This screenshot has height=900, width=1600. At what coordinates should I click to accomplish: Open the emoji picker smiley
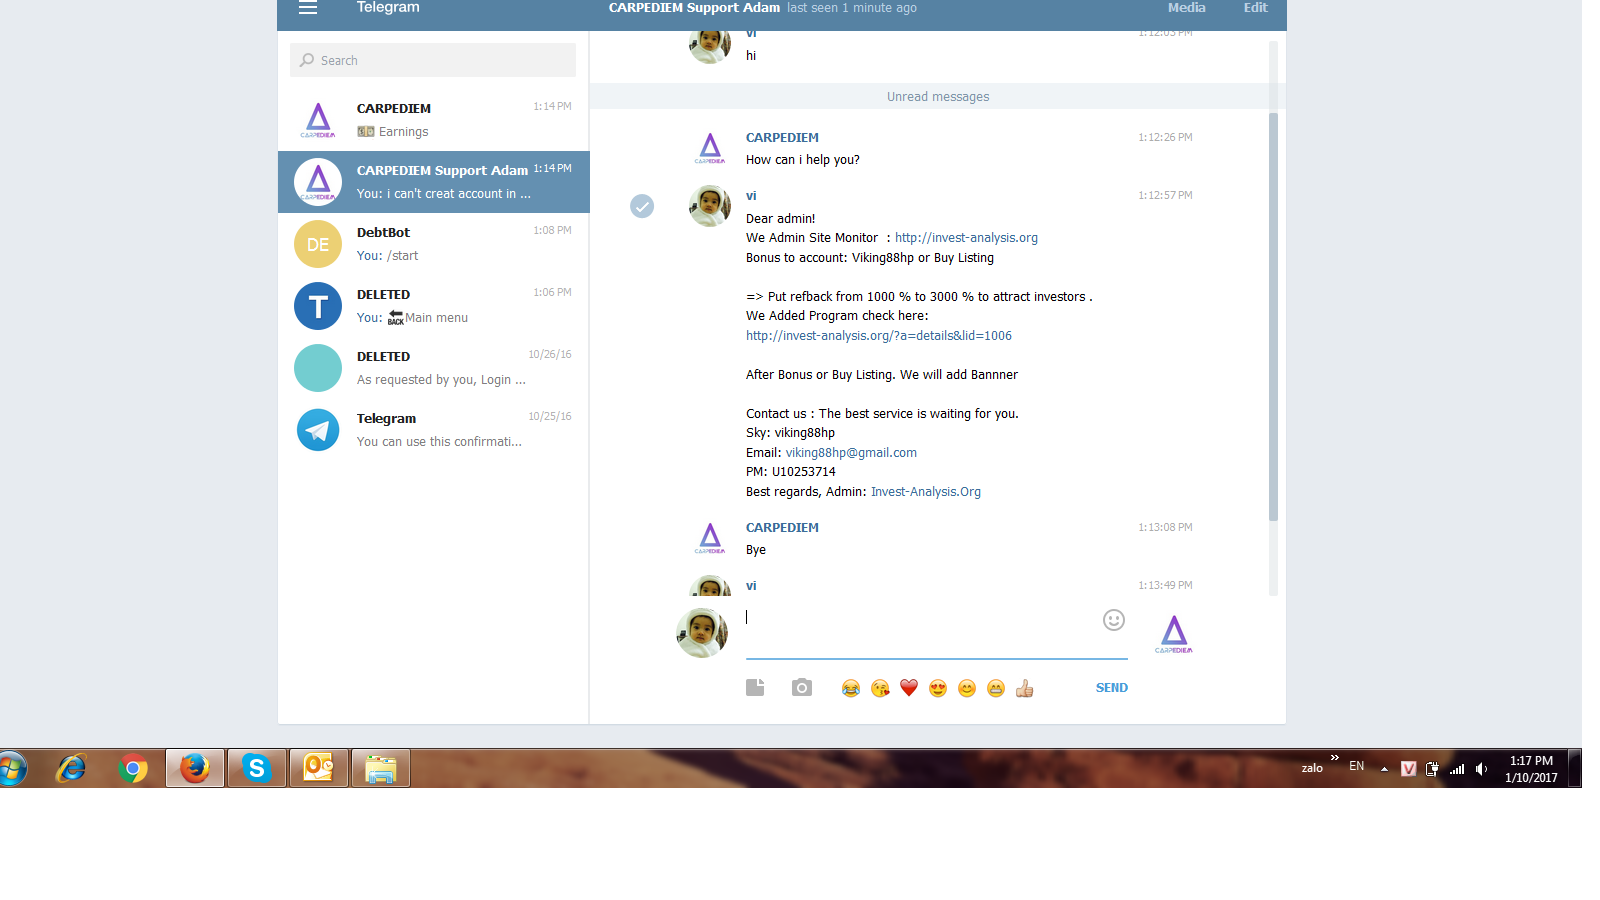pos(1114,620)
